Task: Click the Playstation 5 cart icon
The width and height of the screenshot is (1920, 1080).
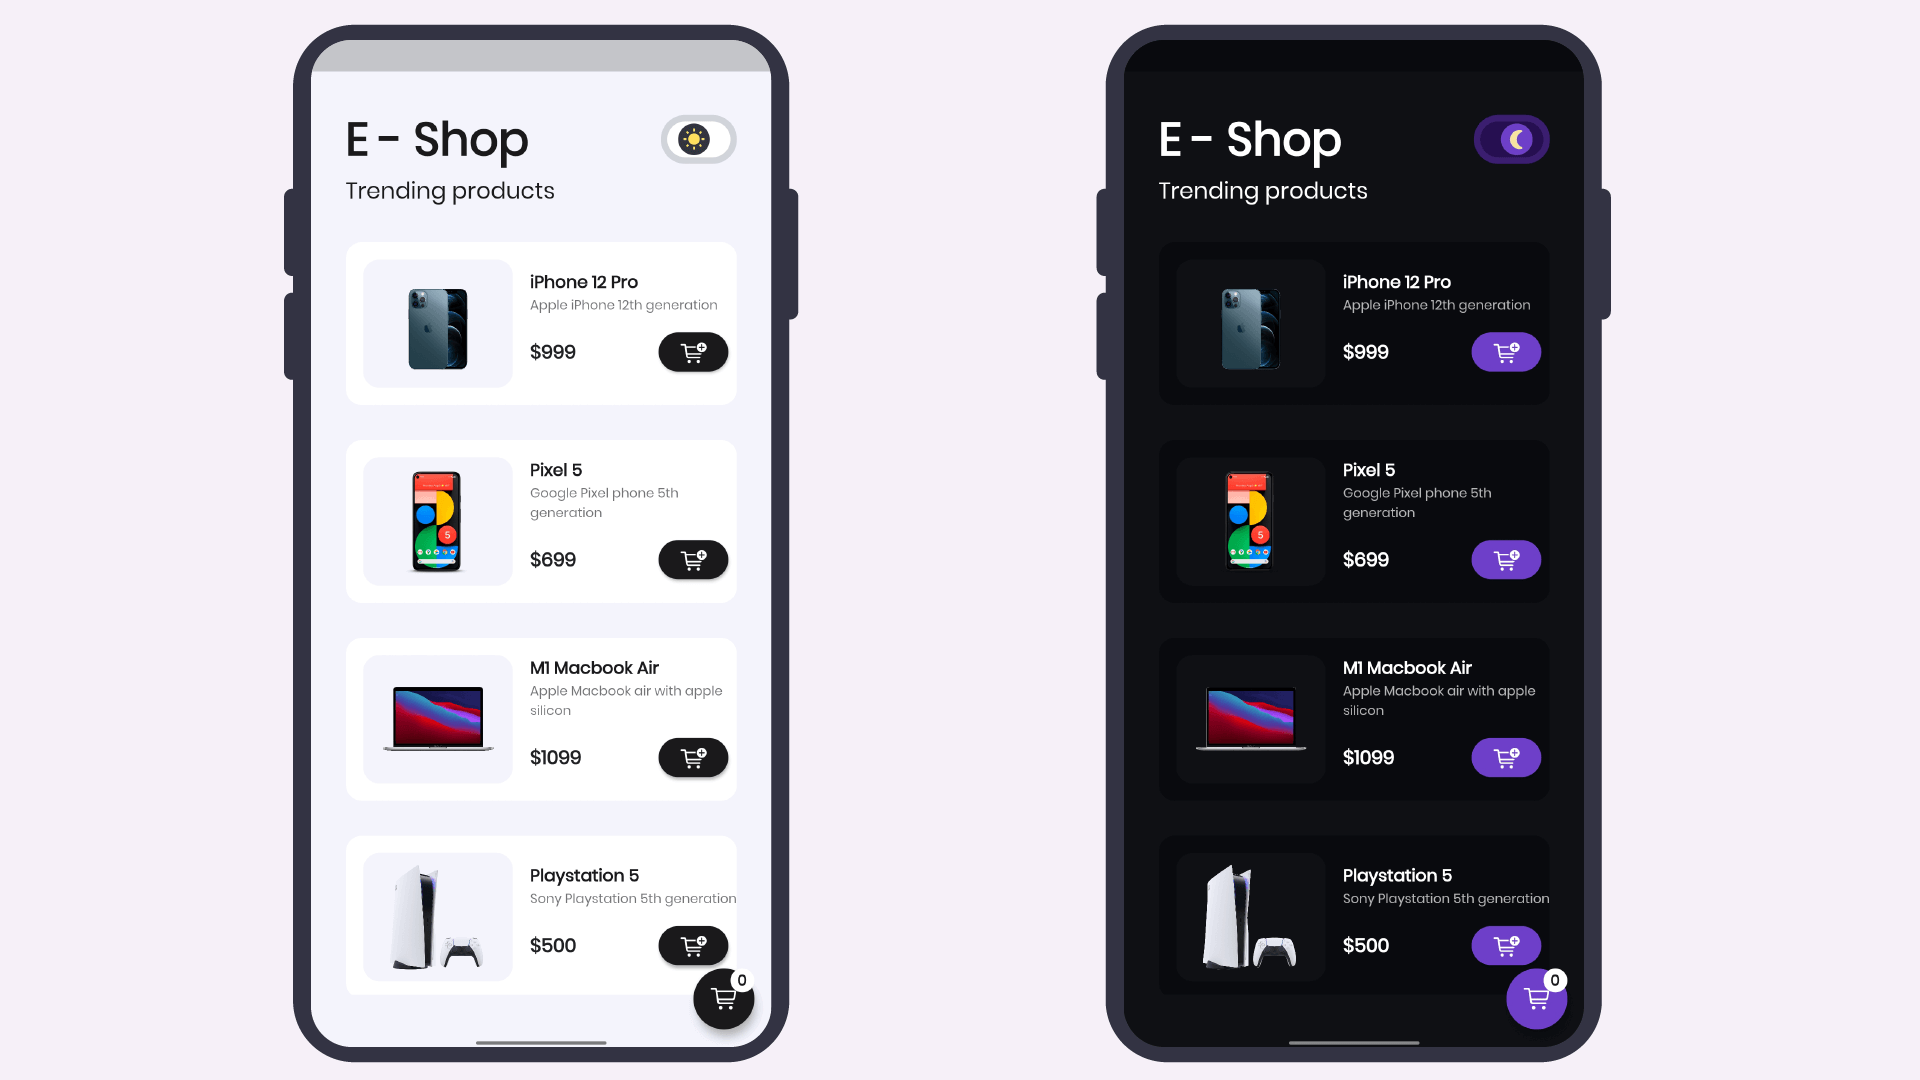Action: tap(694, 945)
